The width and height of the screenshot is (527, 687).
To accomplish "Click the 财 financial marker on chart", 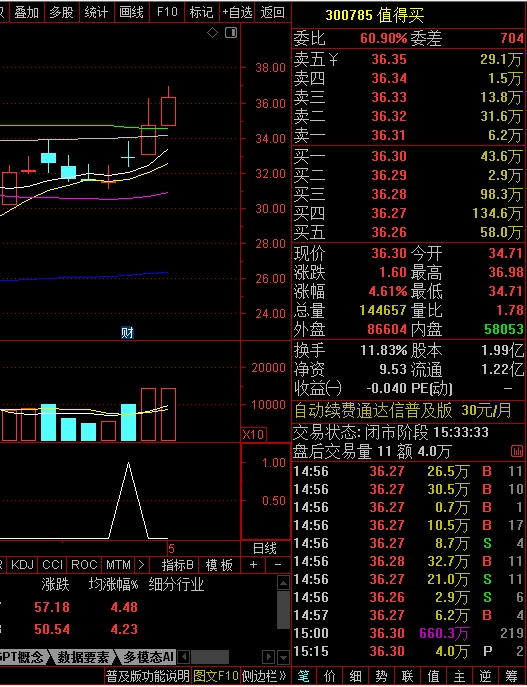I will (x=127, y=333).
